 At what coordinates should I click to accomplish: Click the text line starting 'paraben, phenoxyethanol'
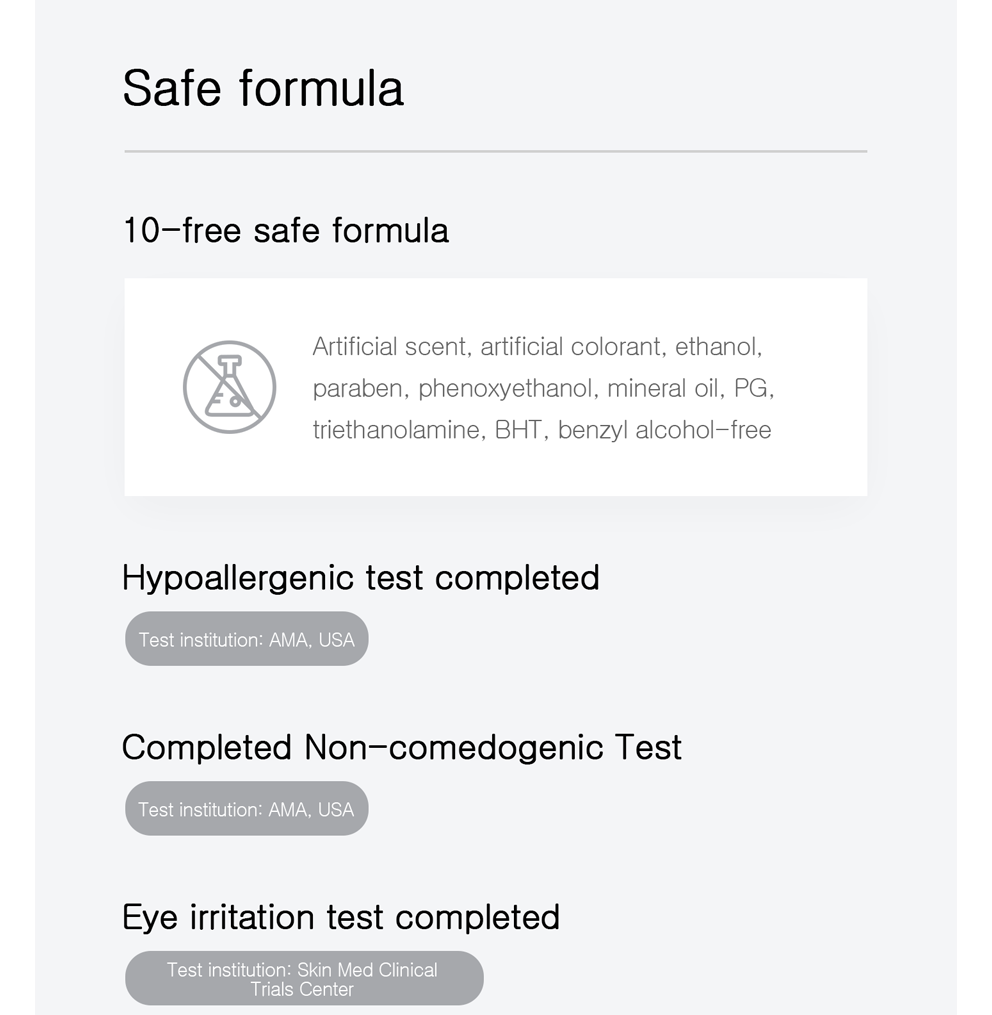[543, 388]
